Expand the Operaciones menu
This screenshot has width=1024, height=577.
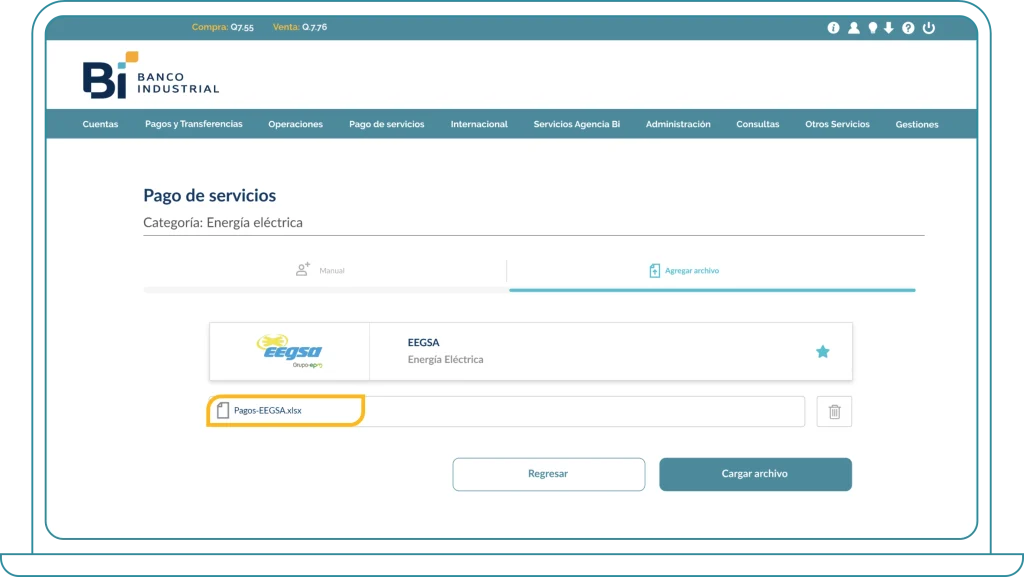pyautogui.click(x=295, y=124)
